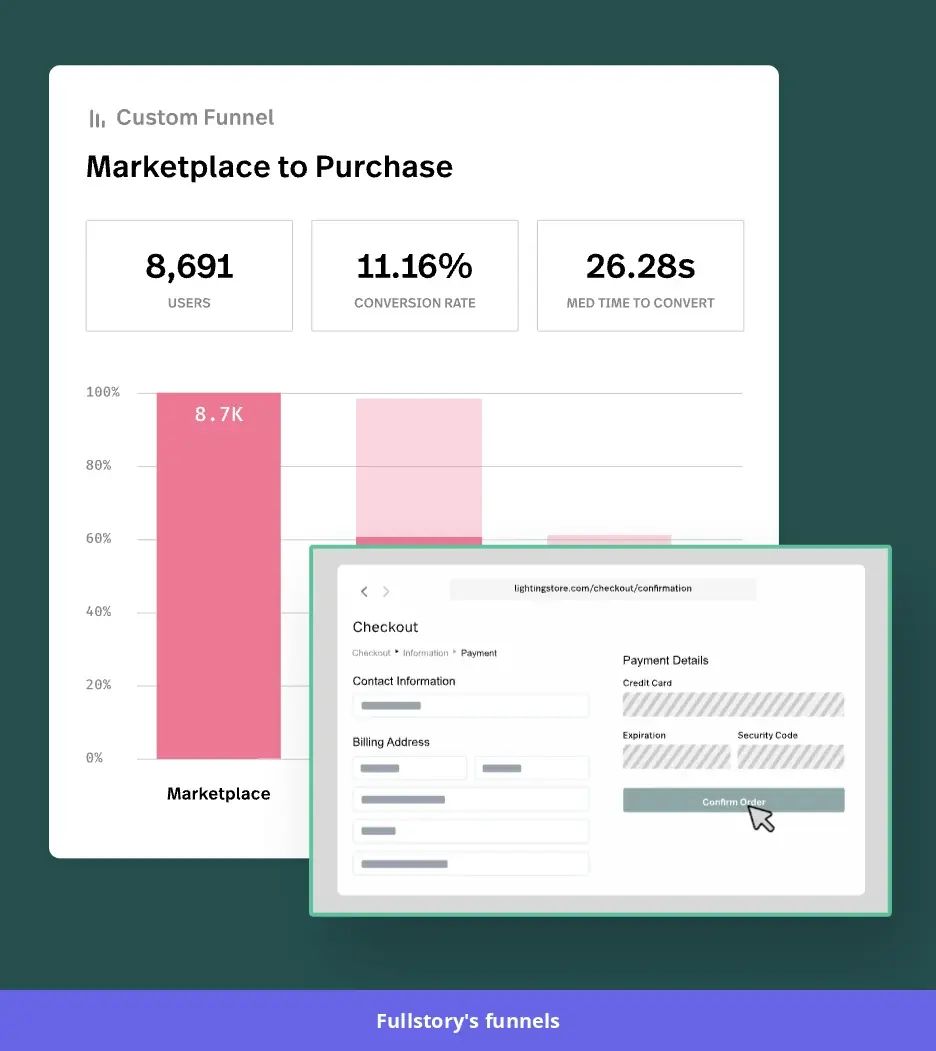
Task: Select the Payment breadcrumb step
Action: point(479,653)
